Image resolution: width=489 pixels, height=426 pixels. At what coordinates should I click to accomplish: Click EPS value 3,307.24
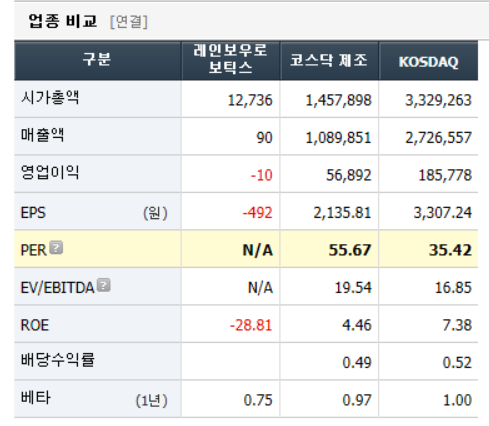pyautogui.click(x=443, y=212)
